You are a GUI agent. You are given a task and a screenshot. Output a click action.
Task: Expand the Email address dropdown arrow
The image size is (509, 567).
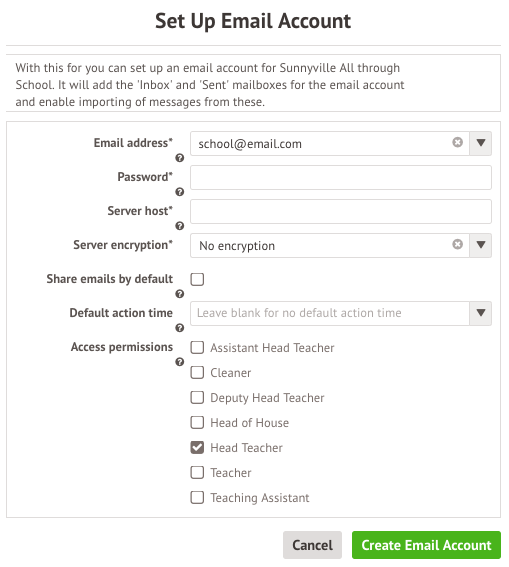480,143
